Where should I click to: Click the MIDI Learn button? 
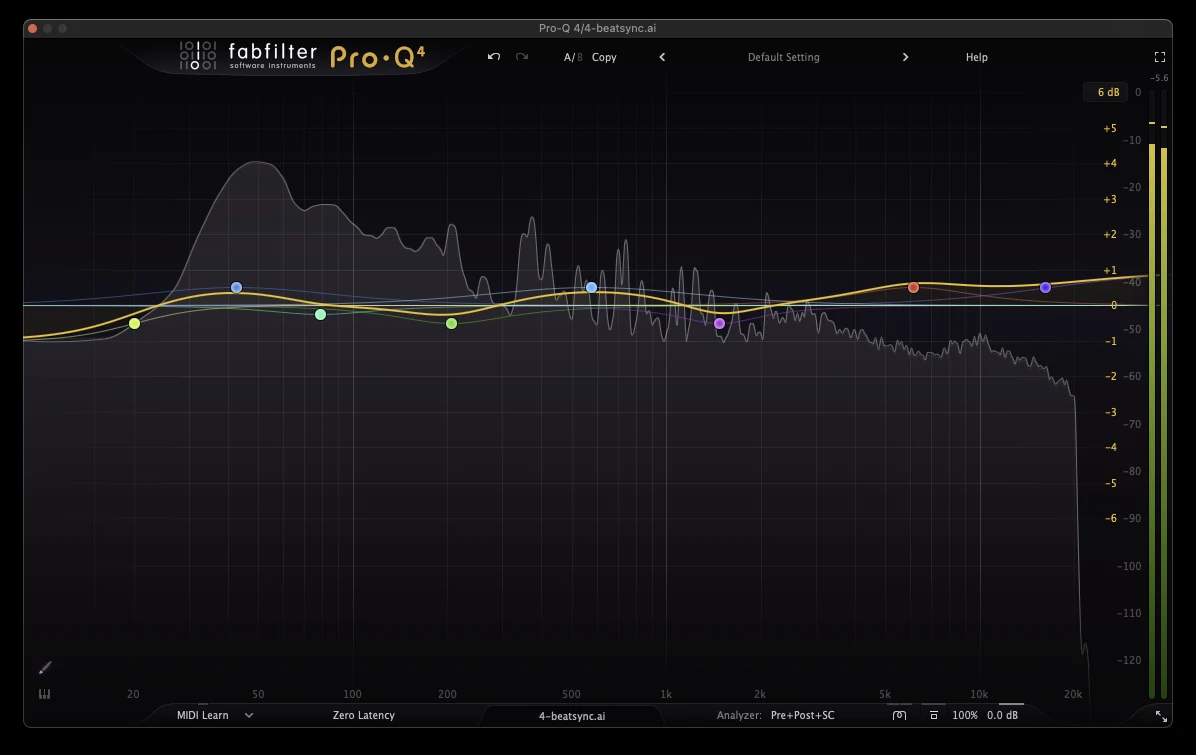[203, 715]
